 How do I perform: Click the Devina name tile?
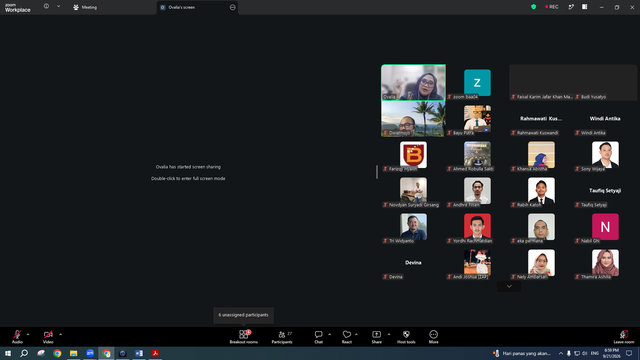[x=413, y=262]
